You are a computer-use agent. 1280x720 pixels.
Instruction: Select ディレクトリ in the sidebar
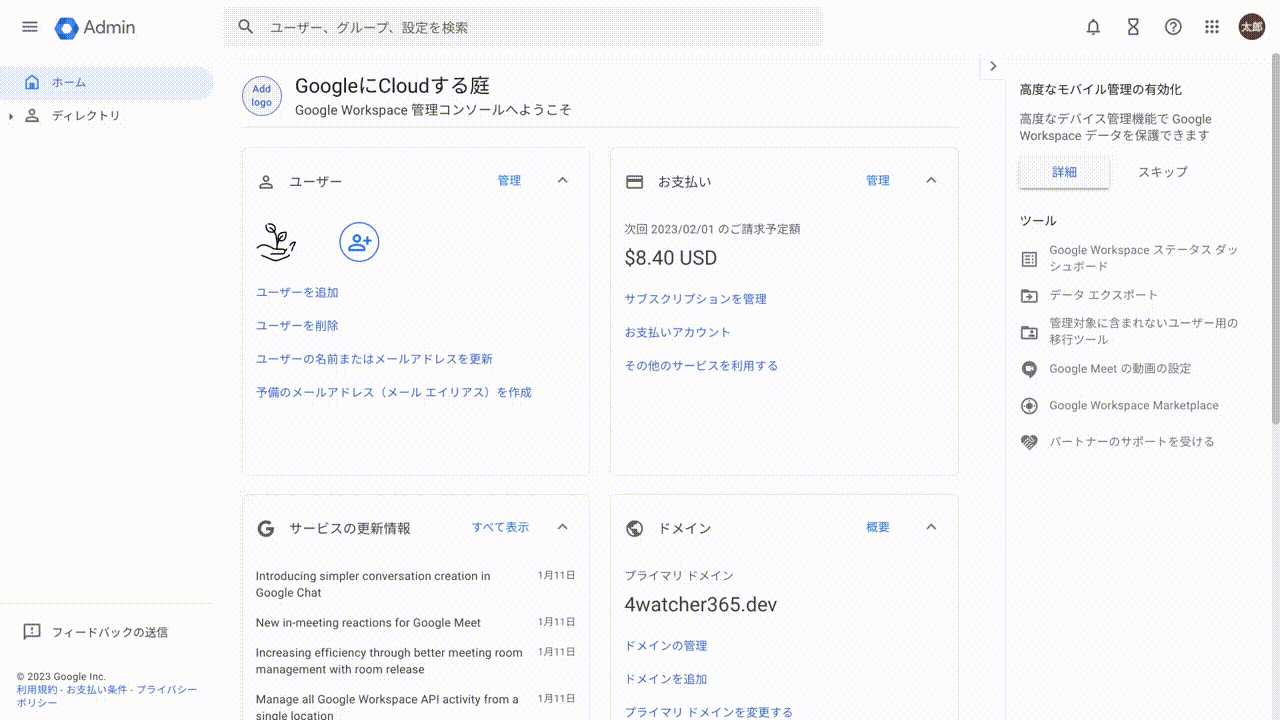[x=106, y=116]
